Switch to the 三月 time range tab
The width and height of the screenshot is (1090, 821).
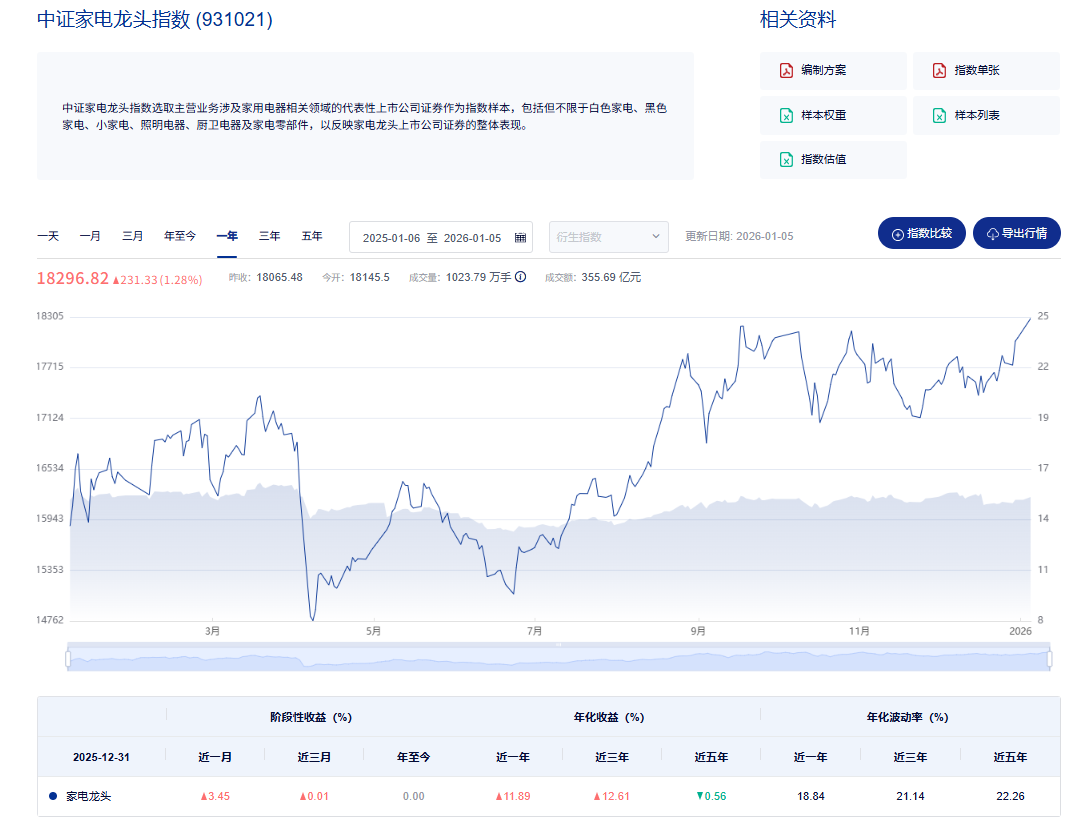coord(133,236)
